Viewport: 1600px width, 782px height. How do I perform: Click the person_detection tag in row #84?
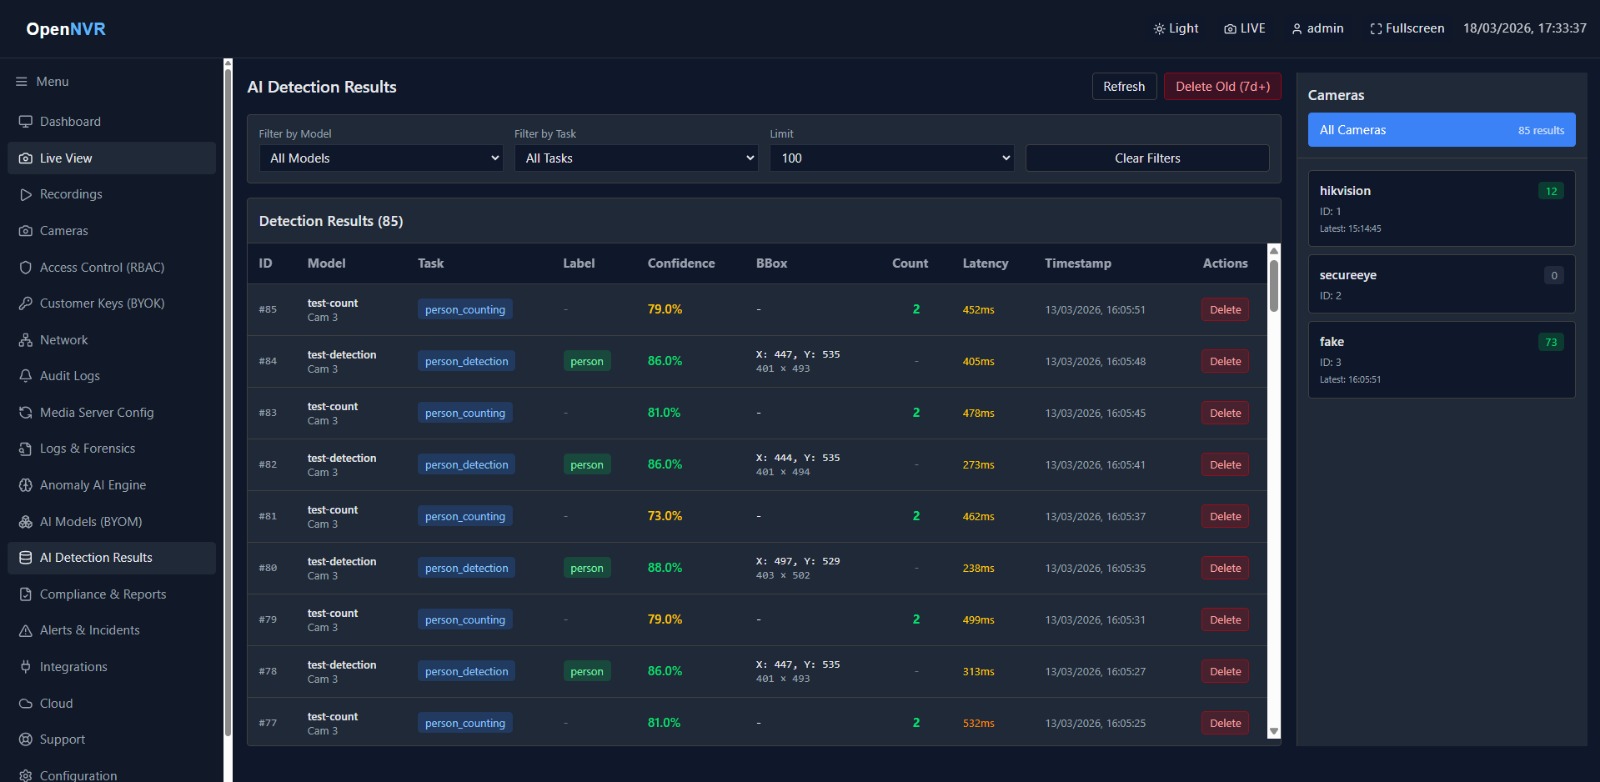click(466, 361)
